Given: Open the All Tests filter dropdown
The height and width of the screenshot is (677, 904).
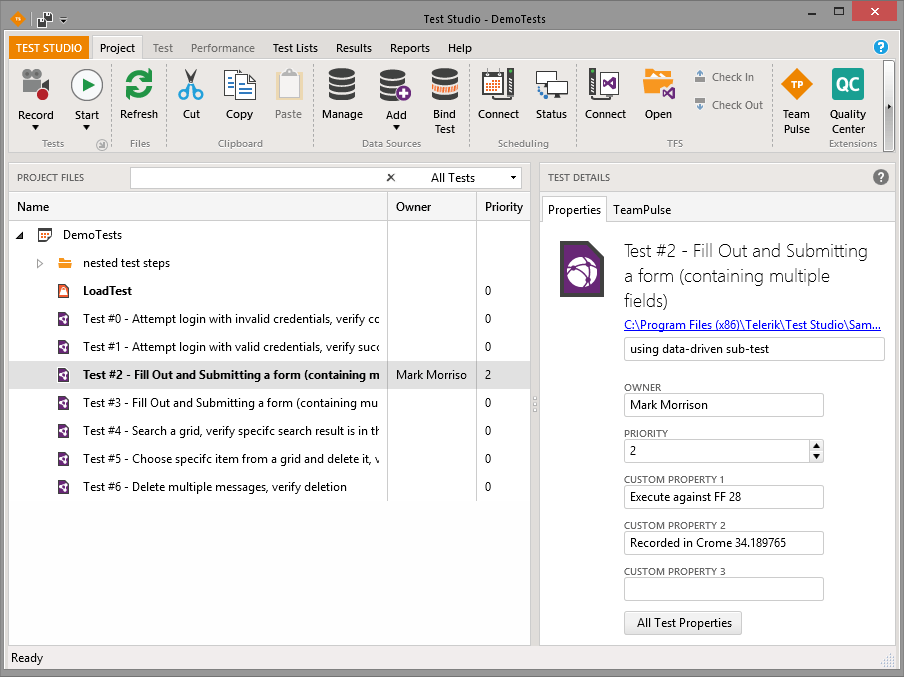Looking at the screenshot, I should pyautogui.click(x=473, y=178).
